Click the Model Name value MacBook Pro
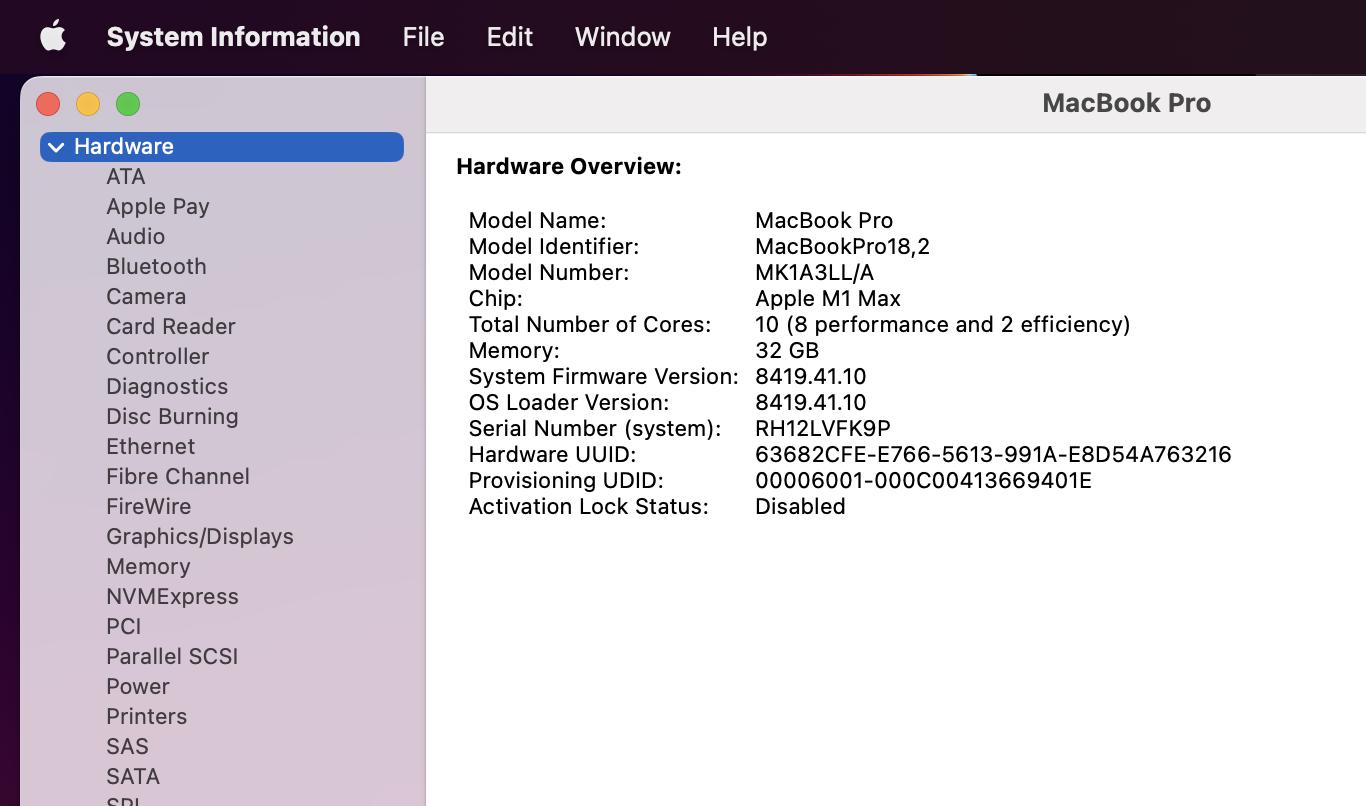Screen dimensions: 1366x806 pos(824,220)
